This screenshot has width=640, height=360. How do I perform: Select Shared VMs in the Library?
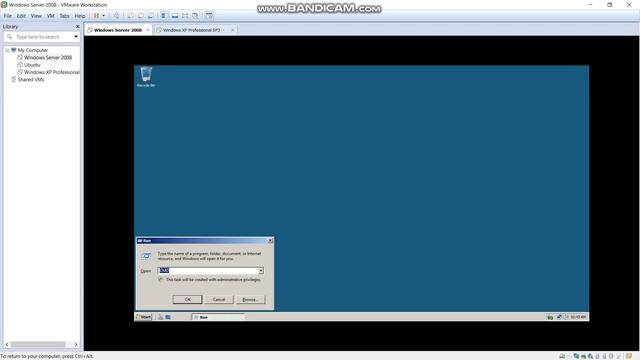(31, 80)
